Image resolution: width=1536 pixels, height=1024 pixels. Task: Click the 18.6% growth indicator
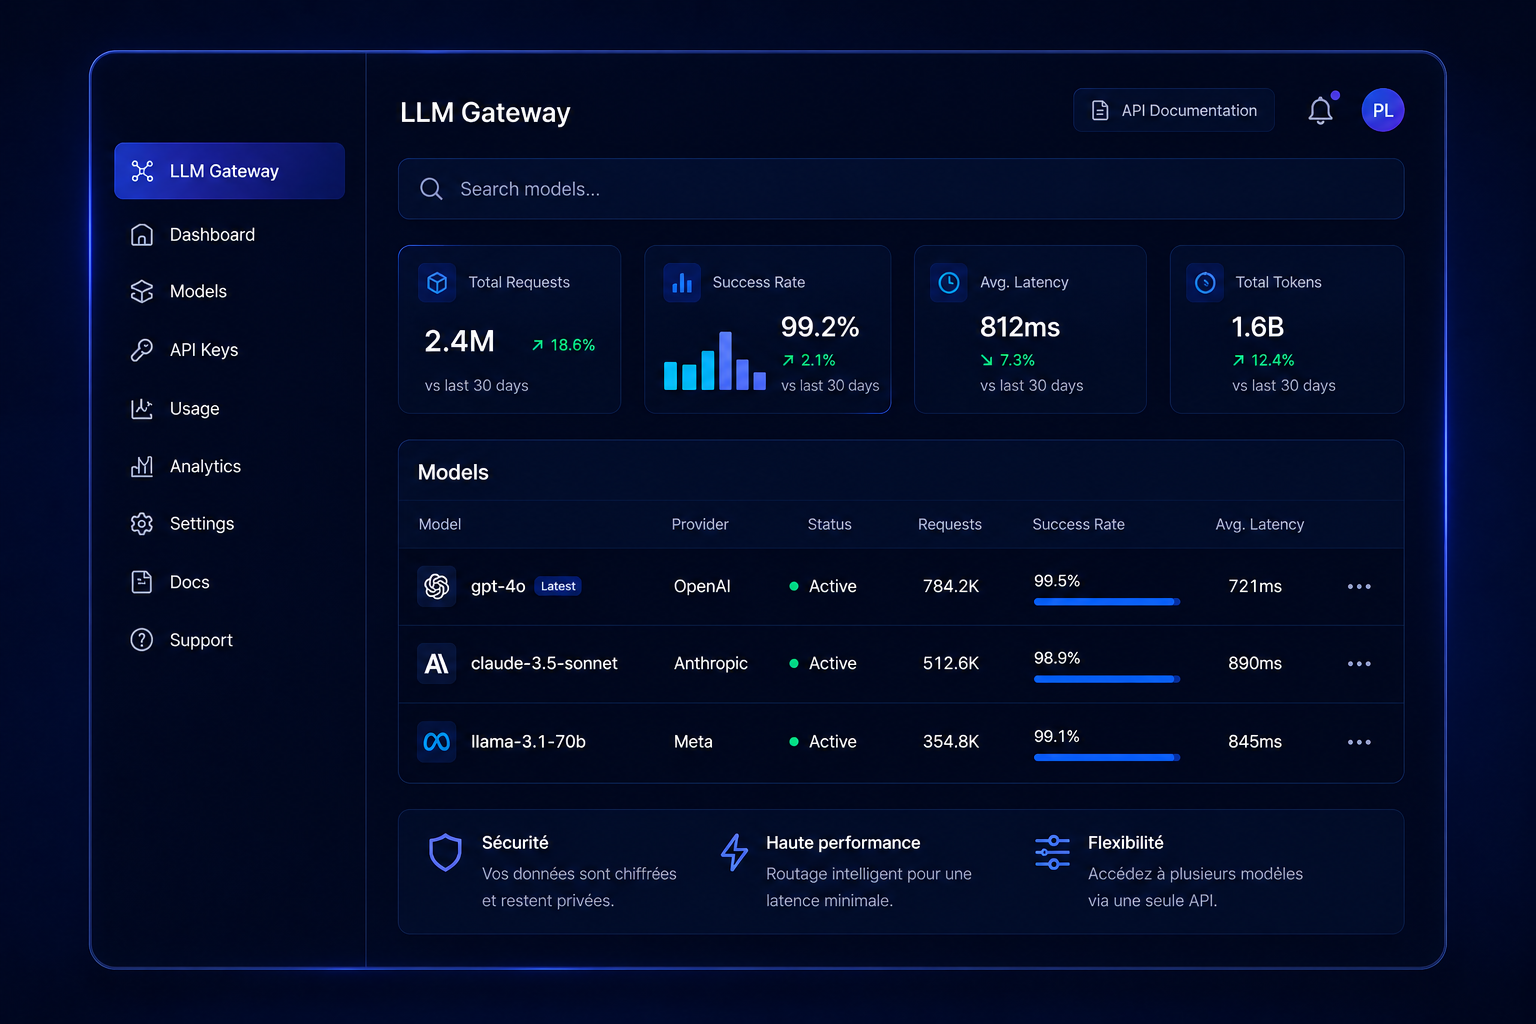click(563, 345)
